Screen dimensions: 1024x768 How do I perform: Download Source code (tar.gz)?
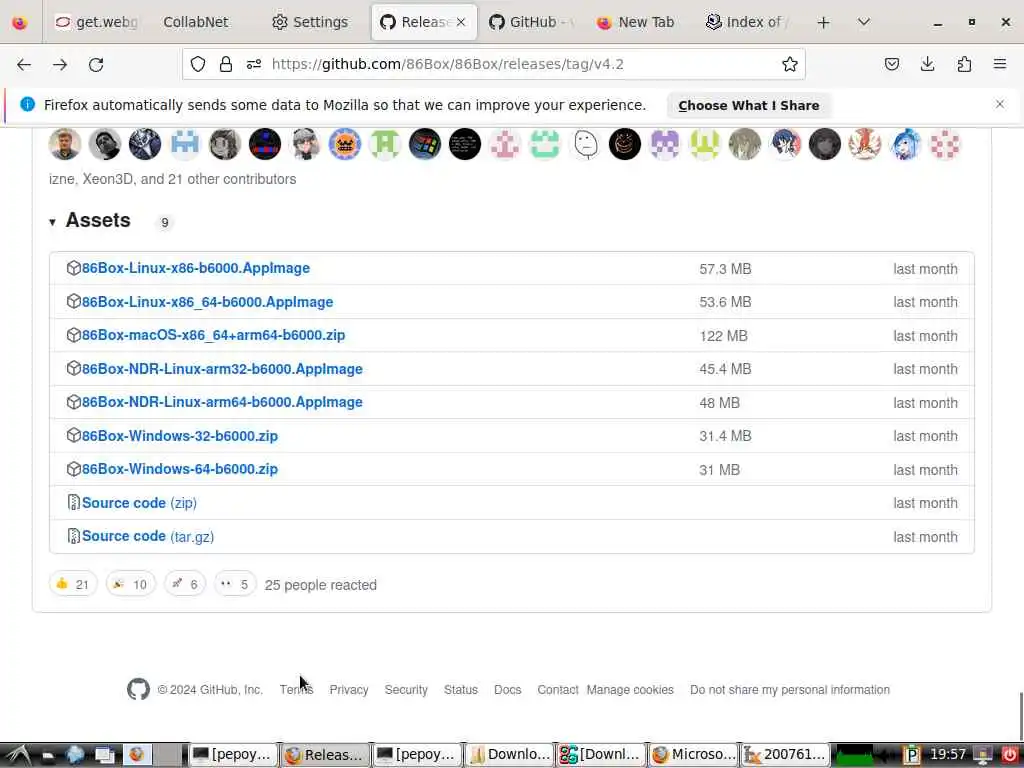click(x=148, y=536)
